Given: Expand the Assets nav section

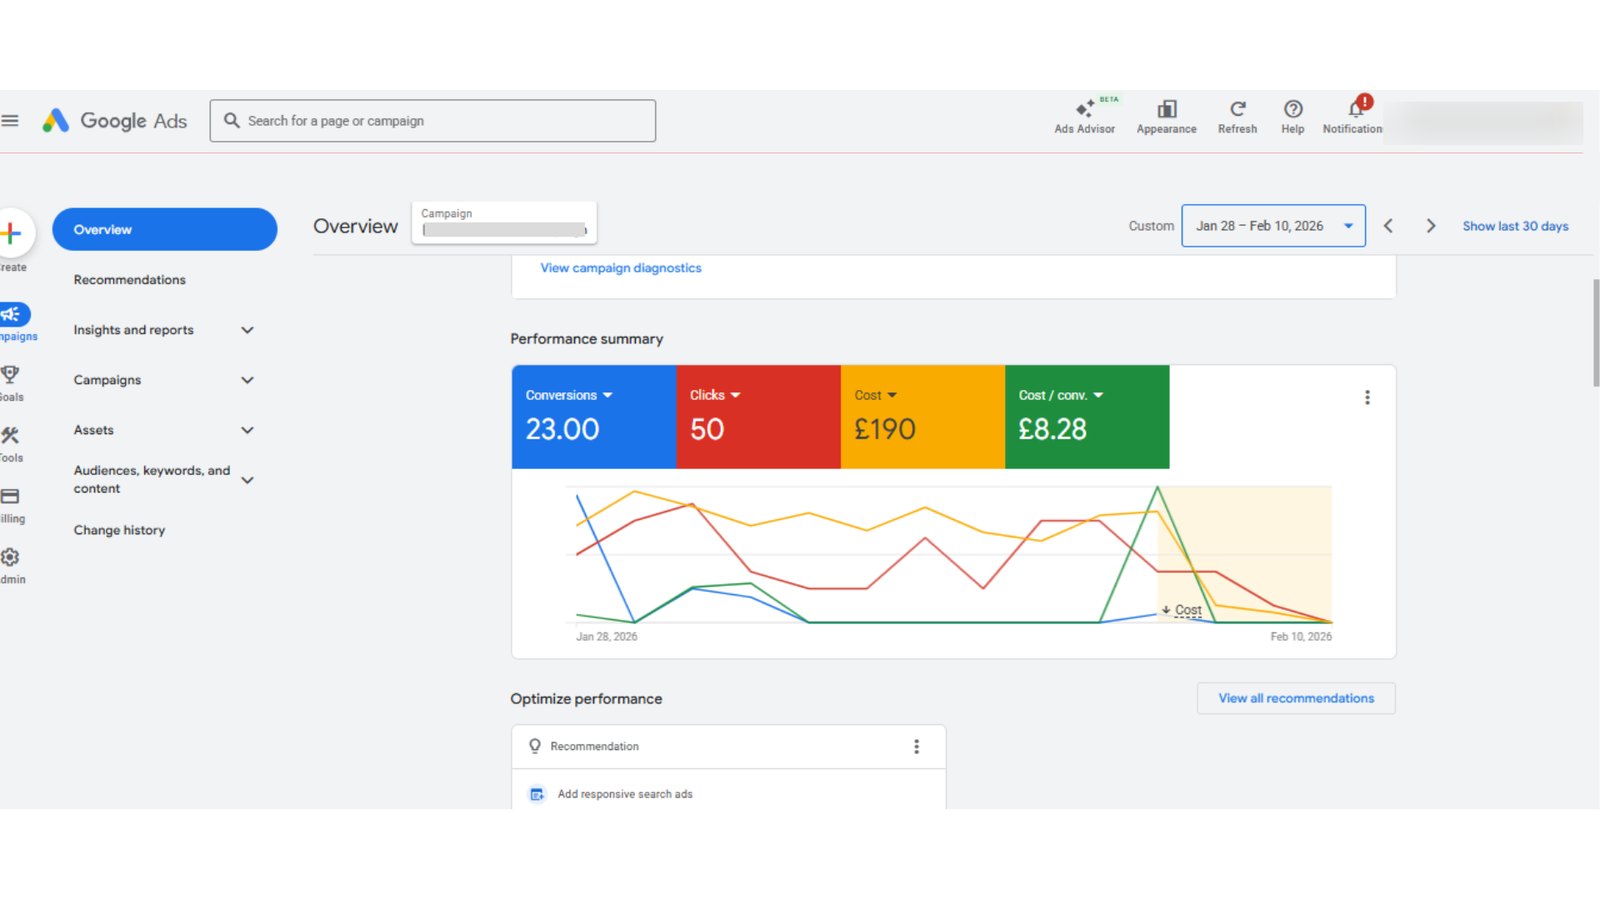Looking at the screenshot, I should (247, 430).
